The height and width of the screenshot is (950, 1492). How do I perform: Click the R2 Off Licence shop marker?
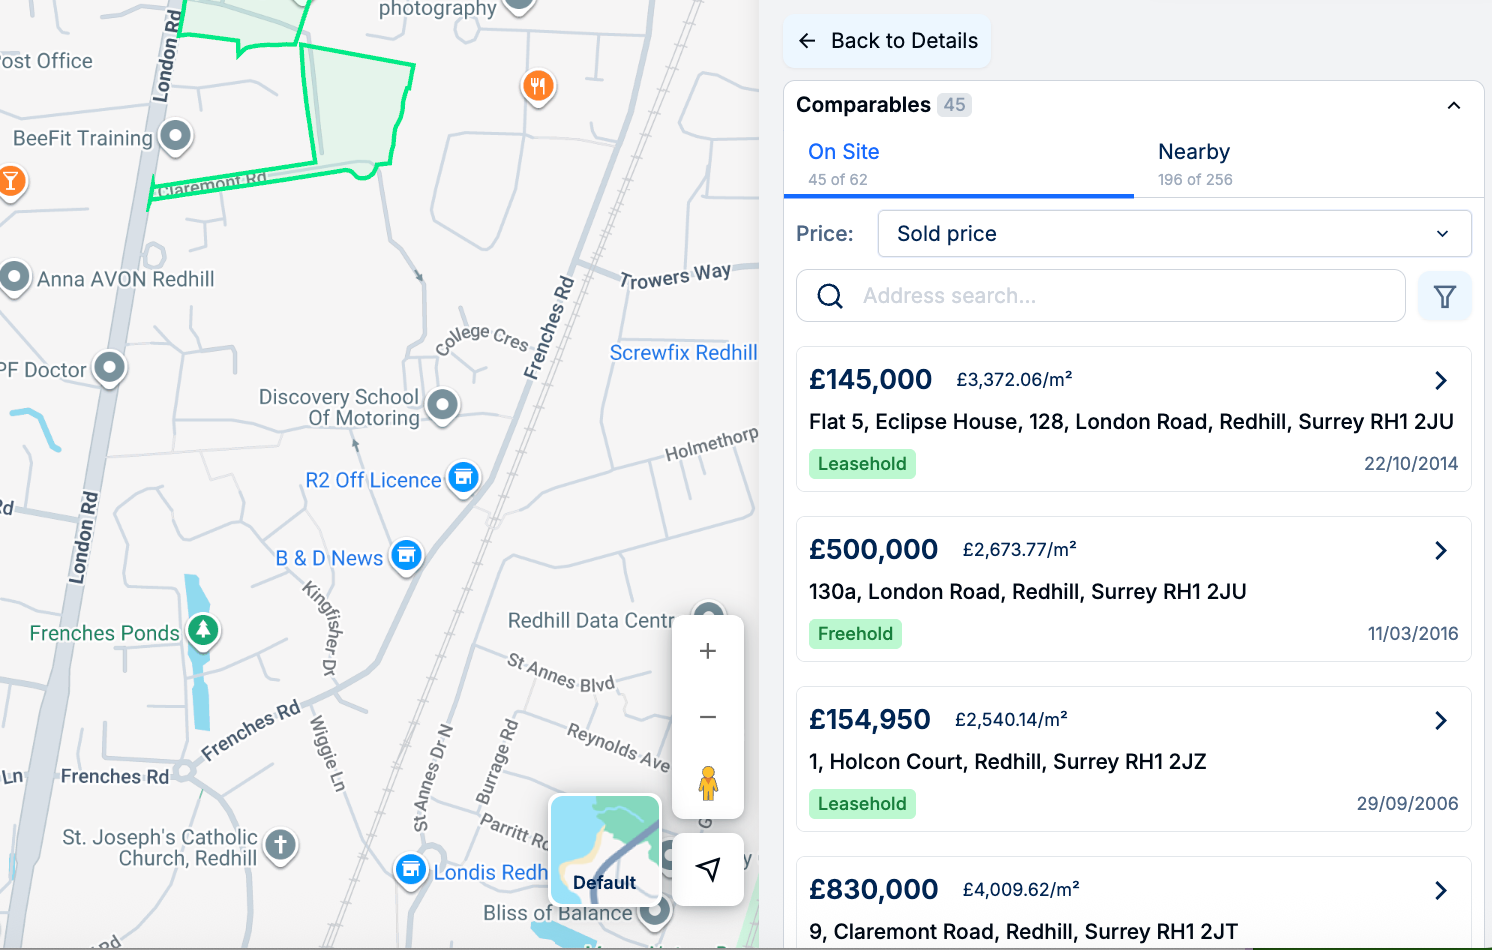[x=463, y=478]
